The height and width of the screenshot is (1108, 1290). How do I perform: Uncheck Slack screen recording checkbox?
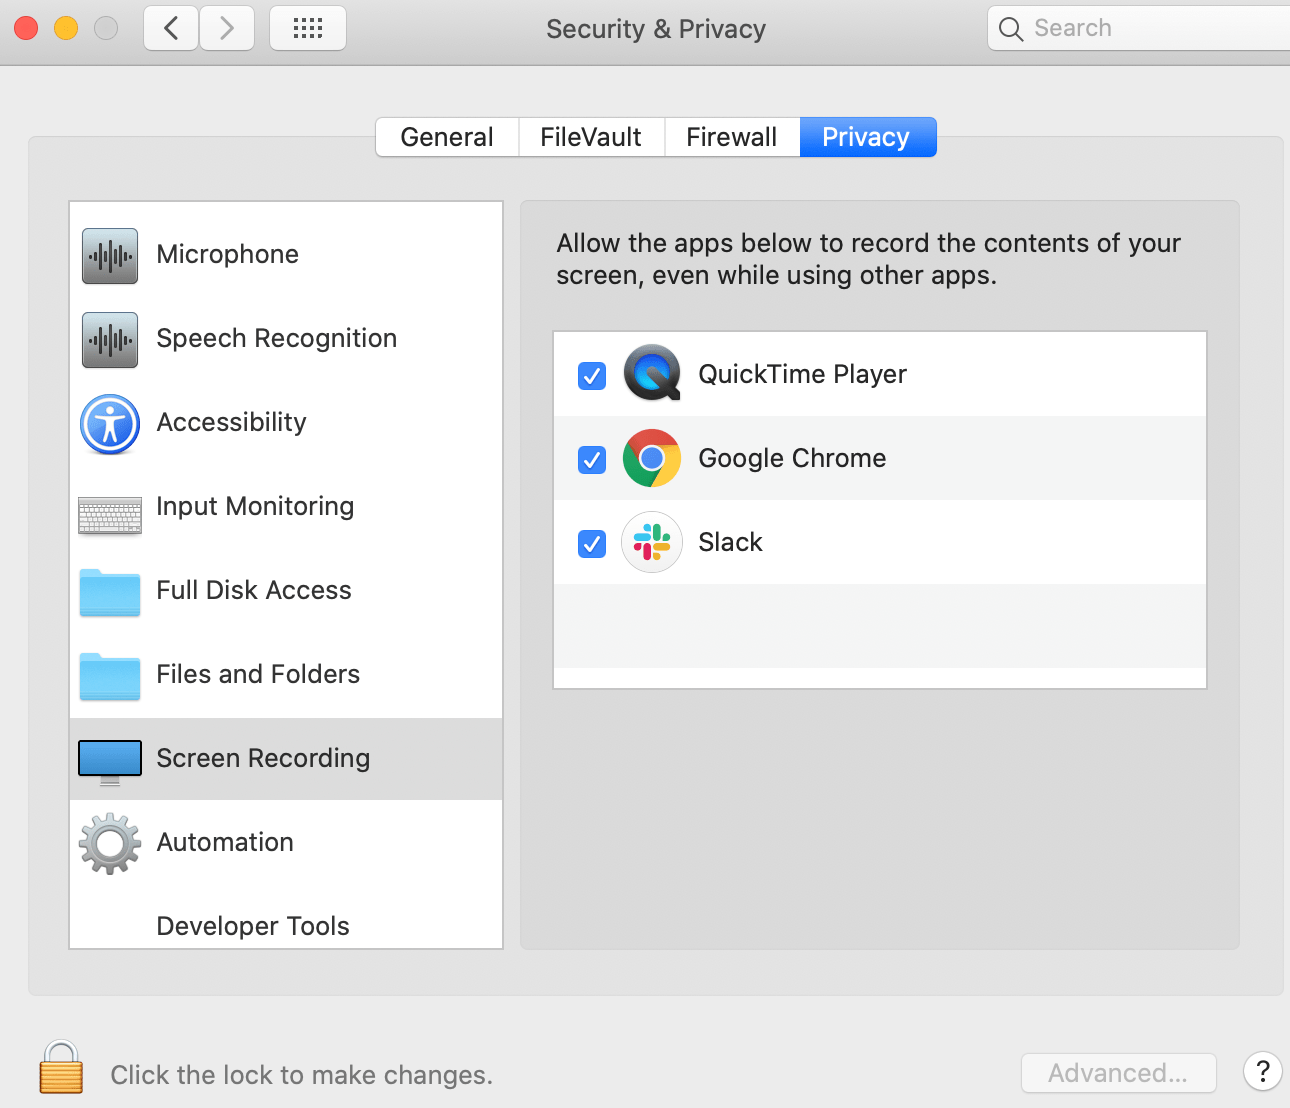click(592, 544)
